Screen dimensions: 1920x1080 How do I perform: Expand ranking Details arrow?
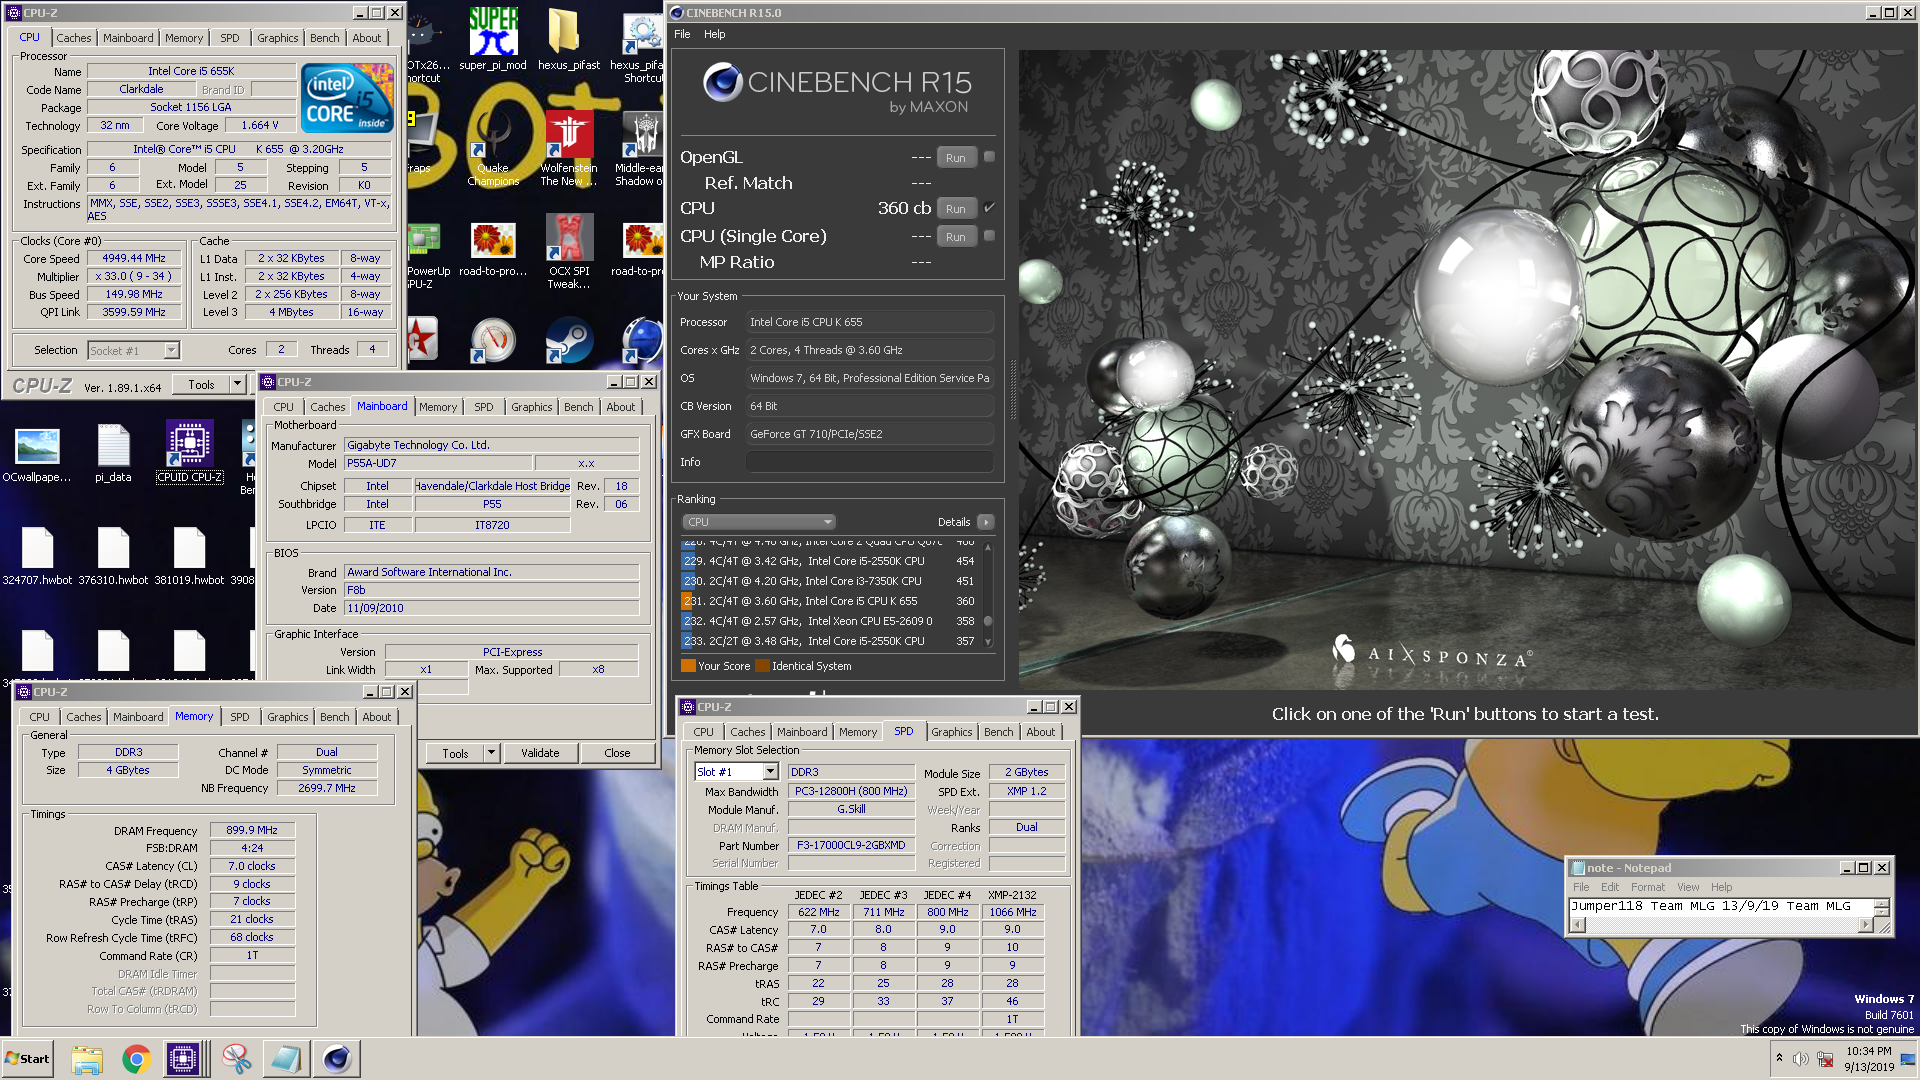pos(985,522)
